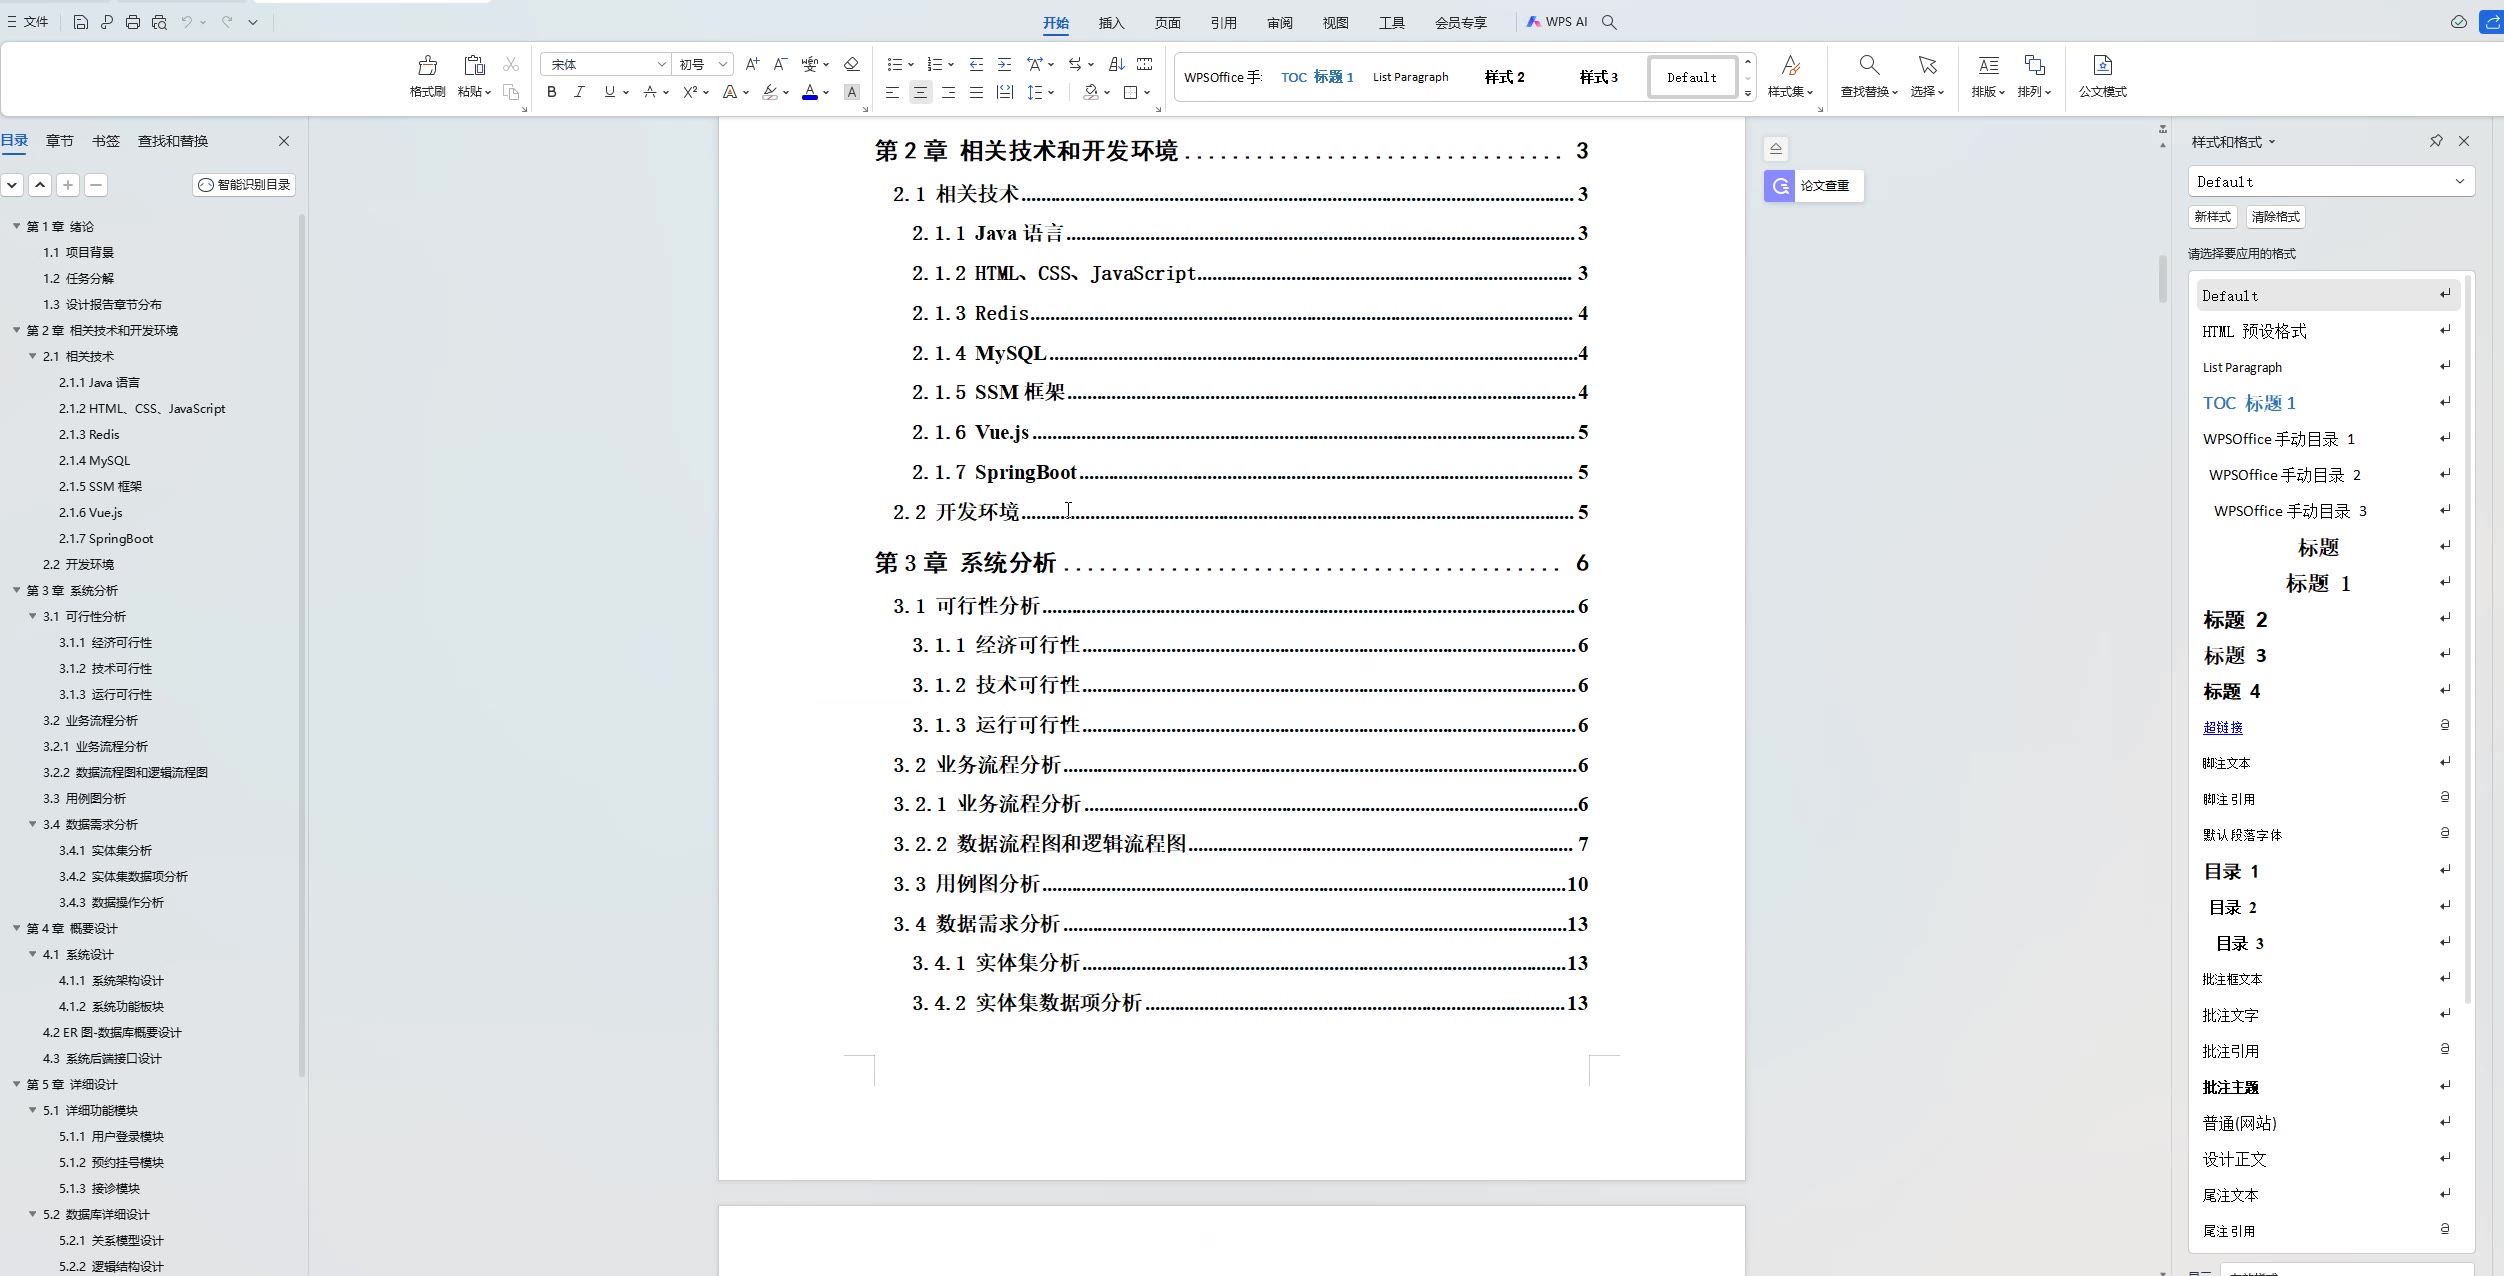Click the Find and Replace (查找替换) magnifier
Image resolution: width=2504 pixels, height=1276 pixels.
tap(1868, 66)
